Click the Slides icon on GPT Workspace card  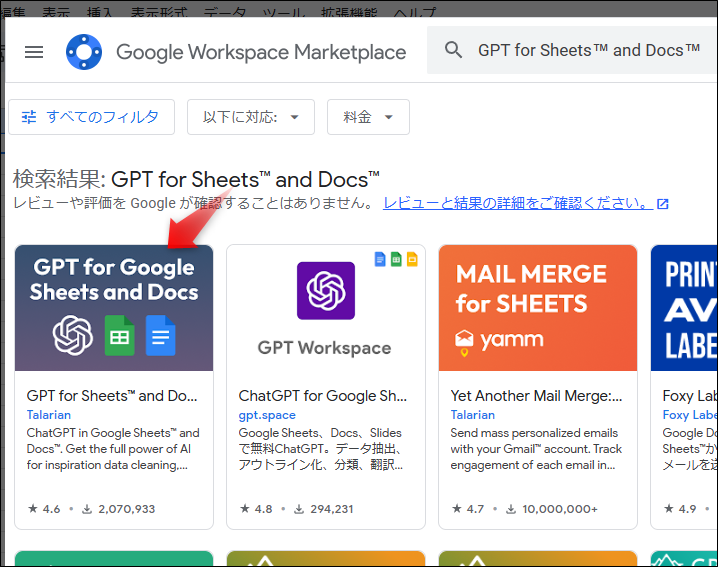[412, 259]
